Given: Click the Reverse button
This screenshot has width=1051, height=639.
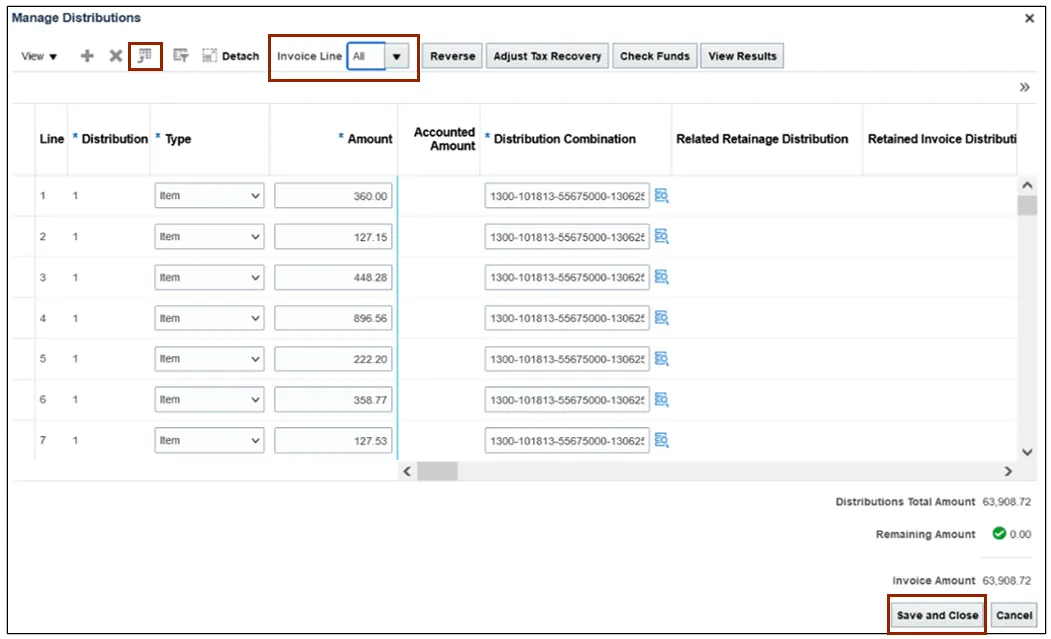Looking at the screenshot, I should pos(452,56).
